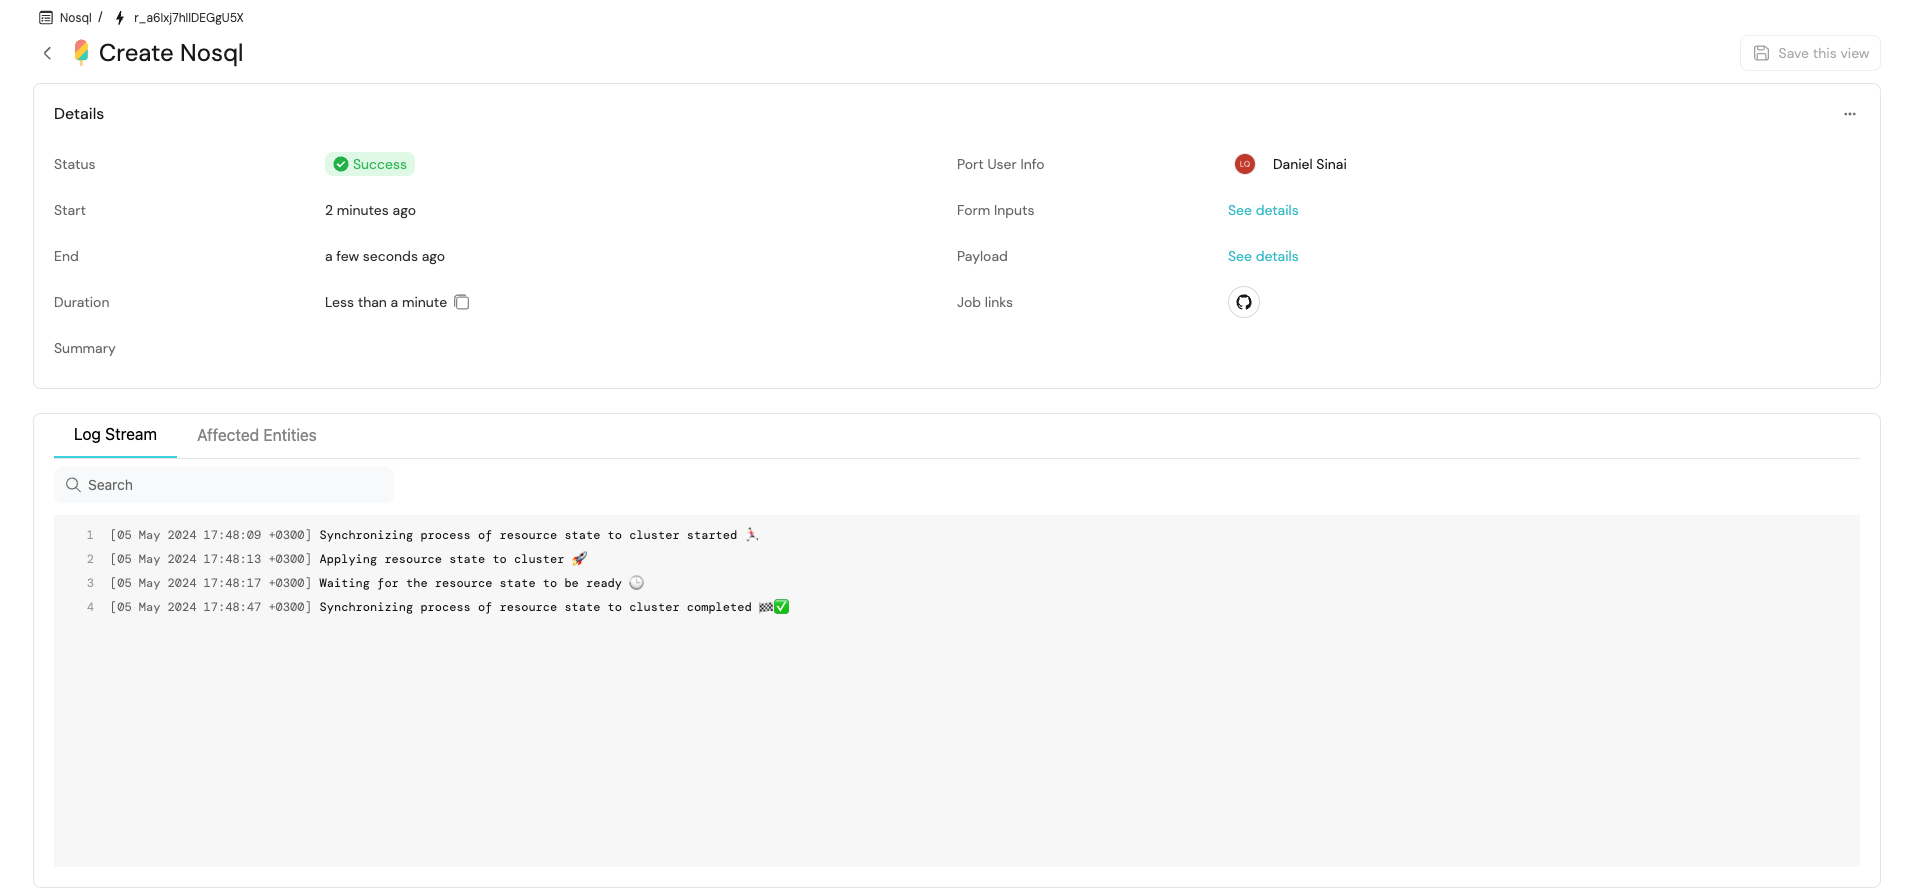Open the GitHub job link

coord(1243,302)
